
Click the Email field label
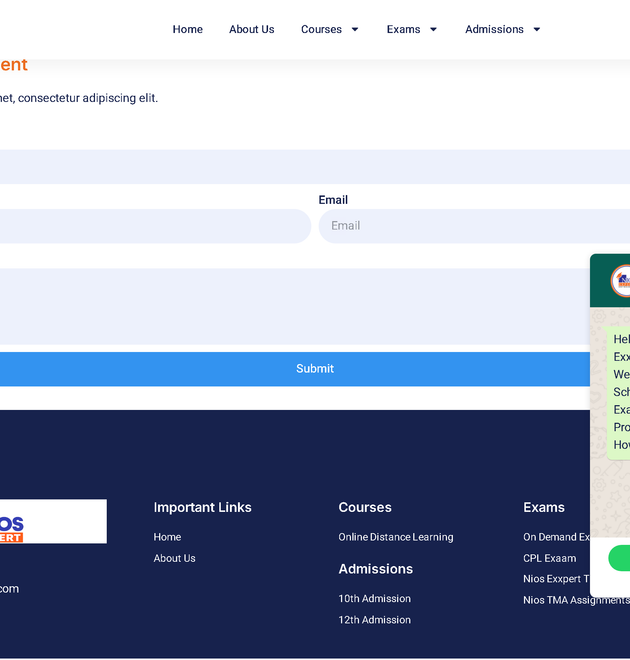point(333,200)
